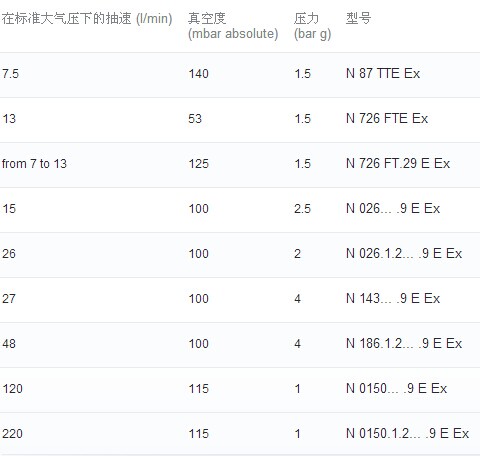The width and height of the screenshot is (480, 456).
Task: Open model N 0150... .9 E Ex
Action: click(396, 389)
